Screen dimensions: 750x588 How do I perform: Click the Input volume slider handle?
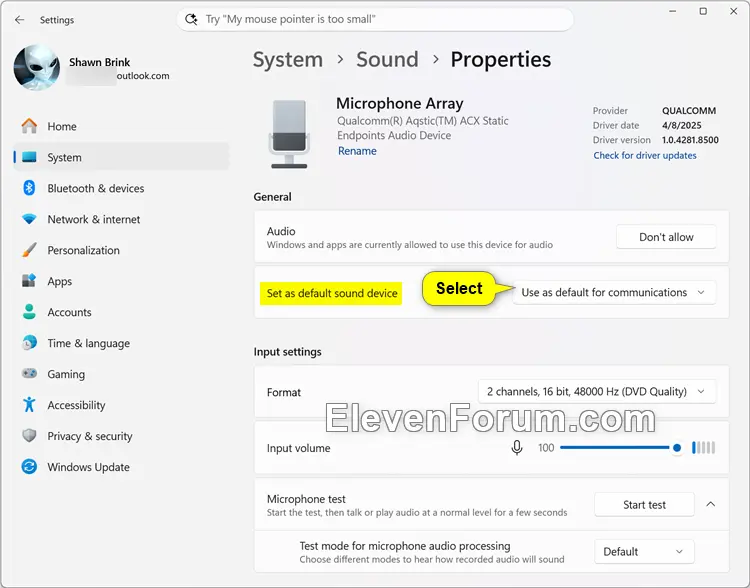[x=676, y=448]
